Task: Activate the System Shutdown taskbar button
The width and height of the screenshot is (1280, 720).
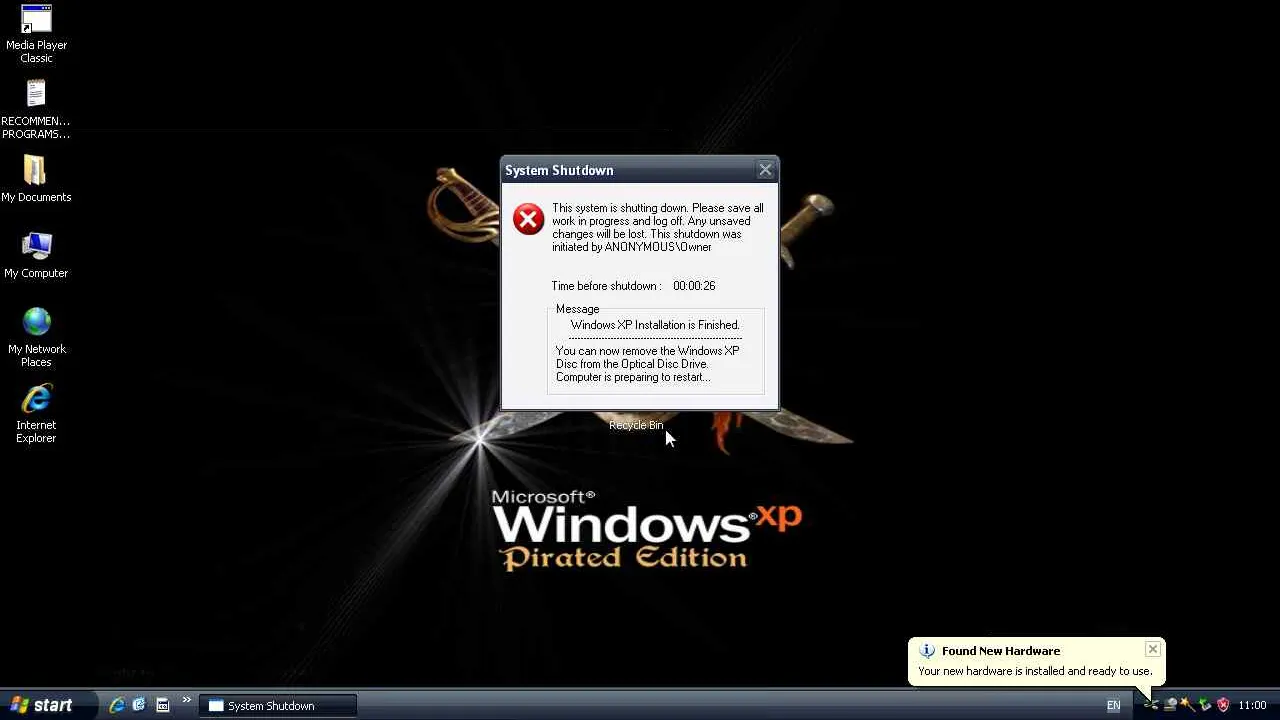Action: pos(278,706)
